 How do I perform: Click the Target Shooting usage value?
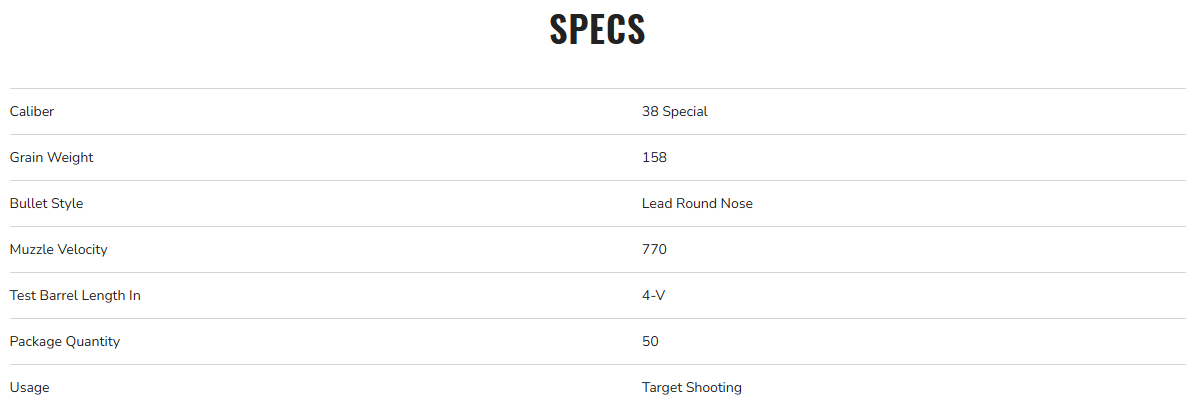pos(691,388)
